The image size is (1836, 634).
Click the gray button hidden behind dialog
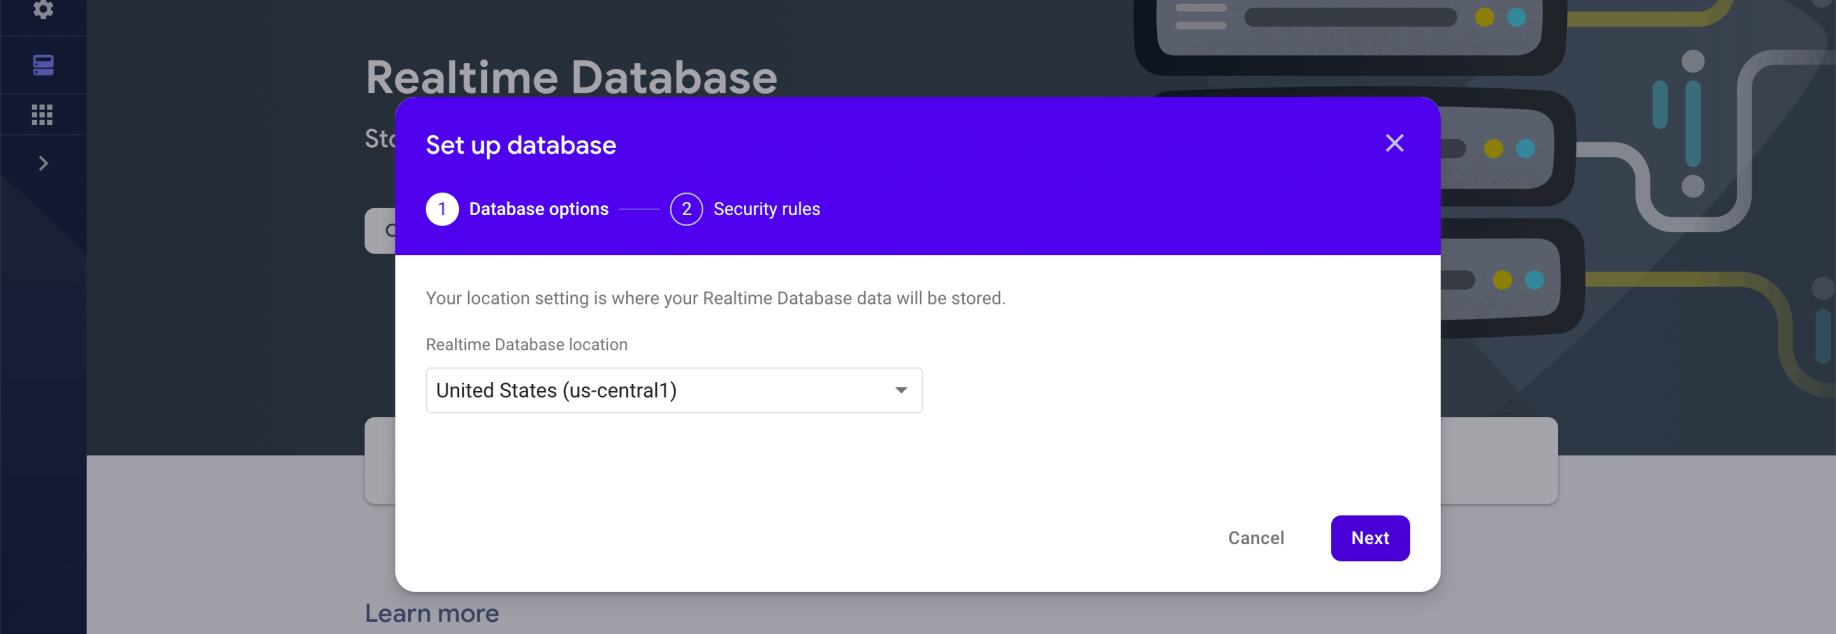coord(380,231)
